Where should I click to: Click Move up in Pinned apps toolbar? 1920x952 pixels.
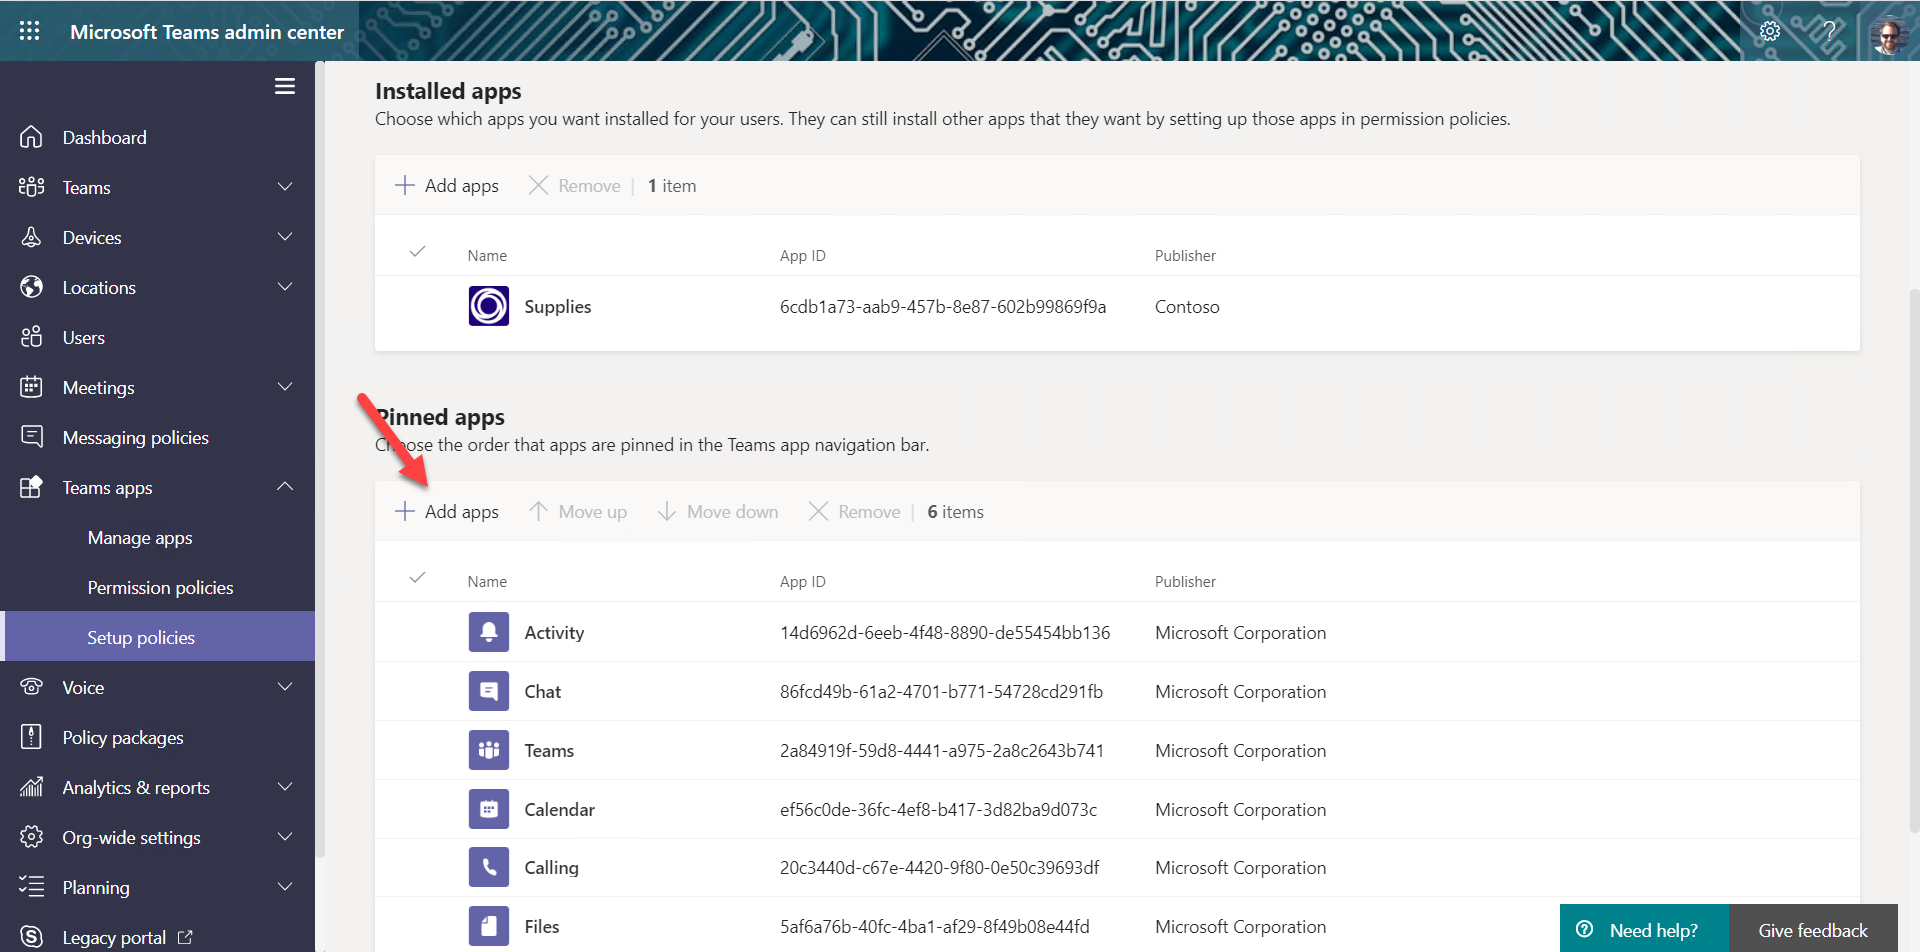click(578, 512)
